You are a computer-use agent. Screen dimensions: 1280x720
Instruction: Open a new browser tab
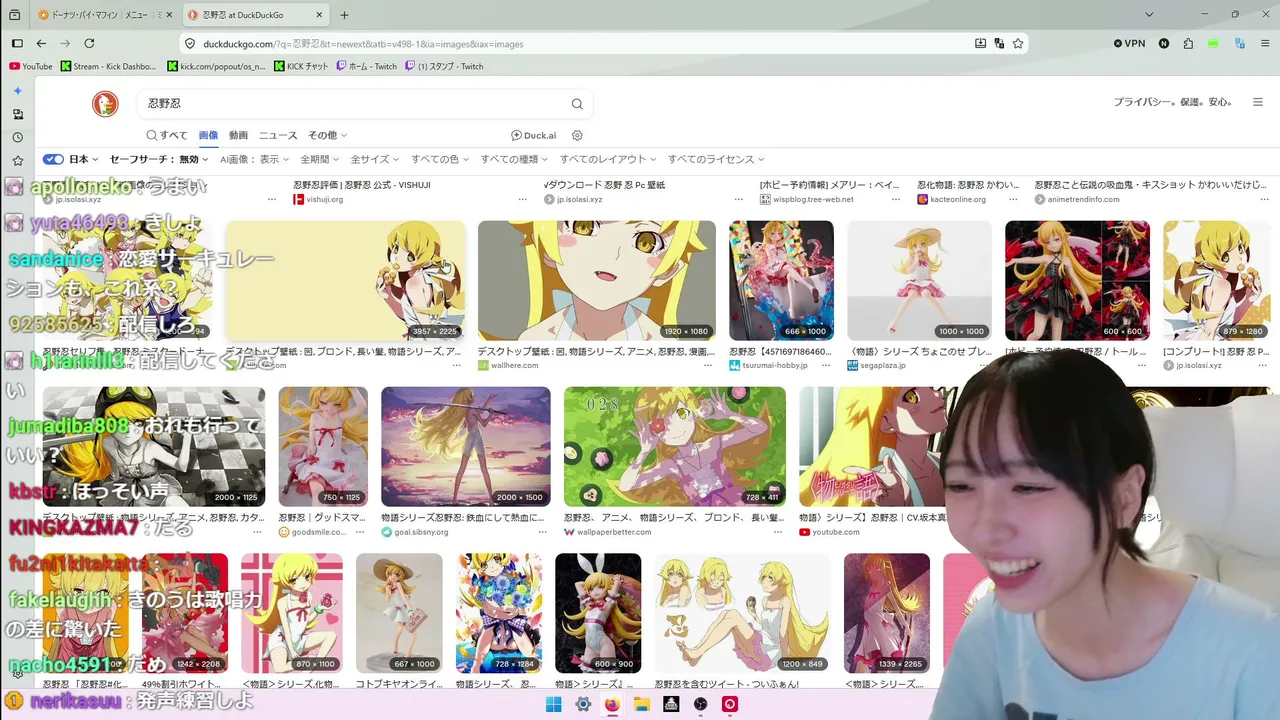[x=344, y=15]
